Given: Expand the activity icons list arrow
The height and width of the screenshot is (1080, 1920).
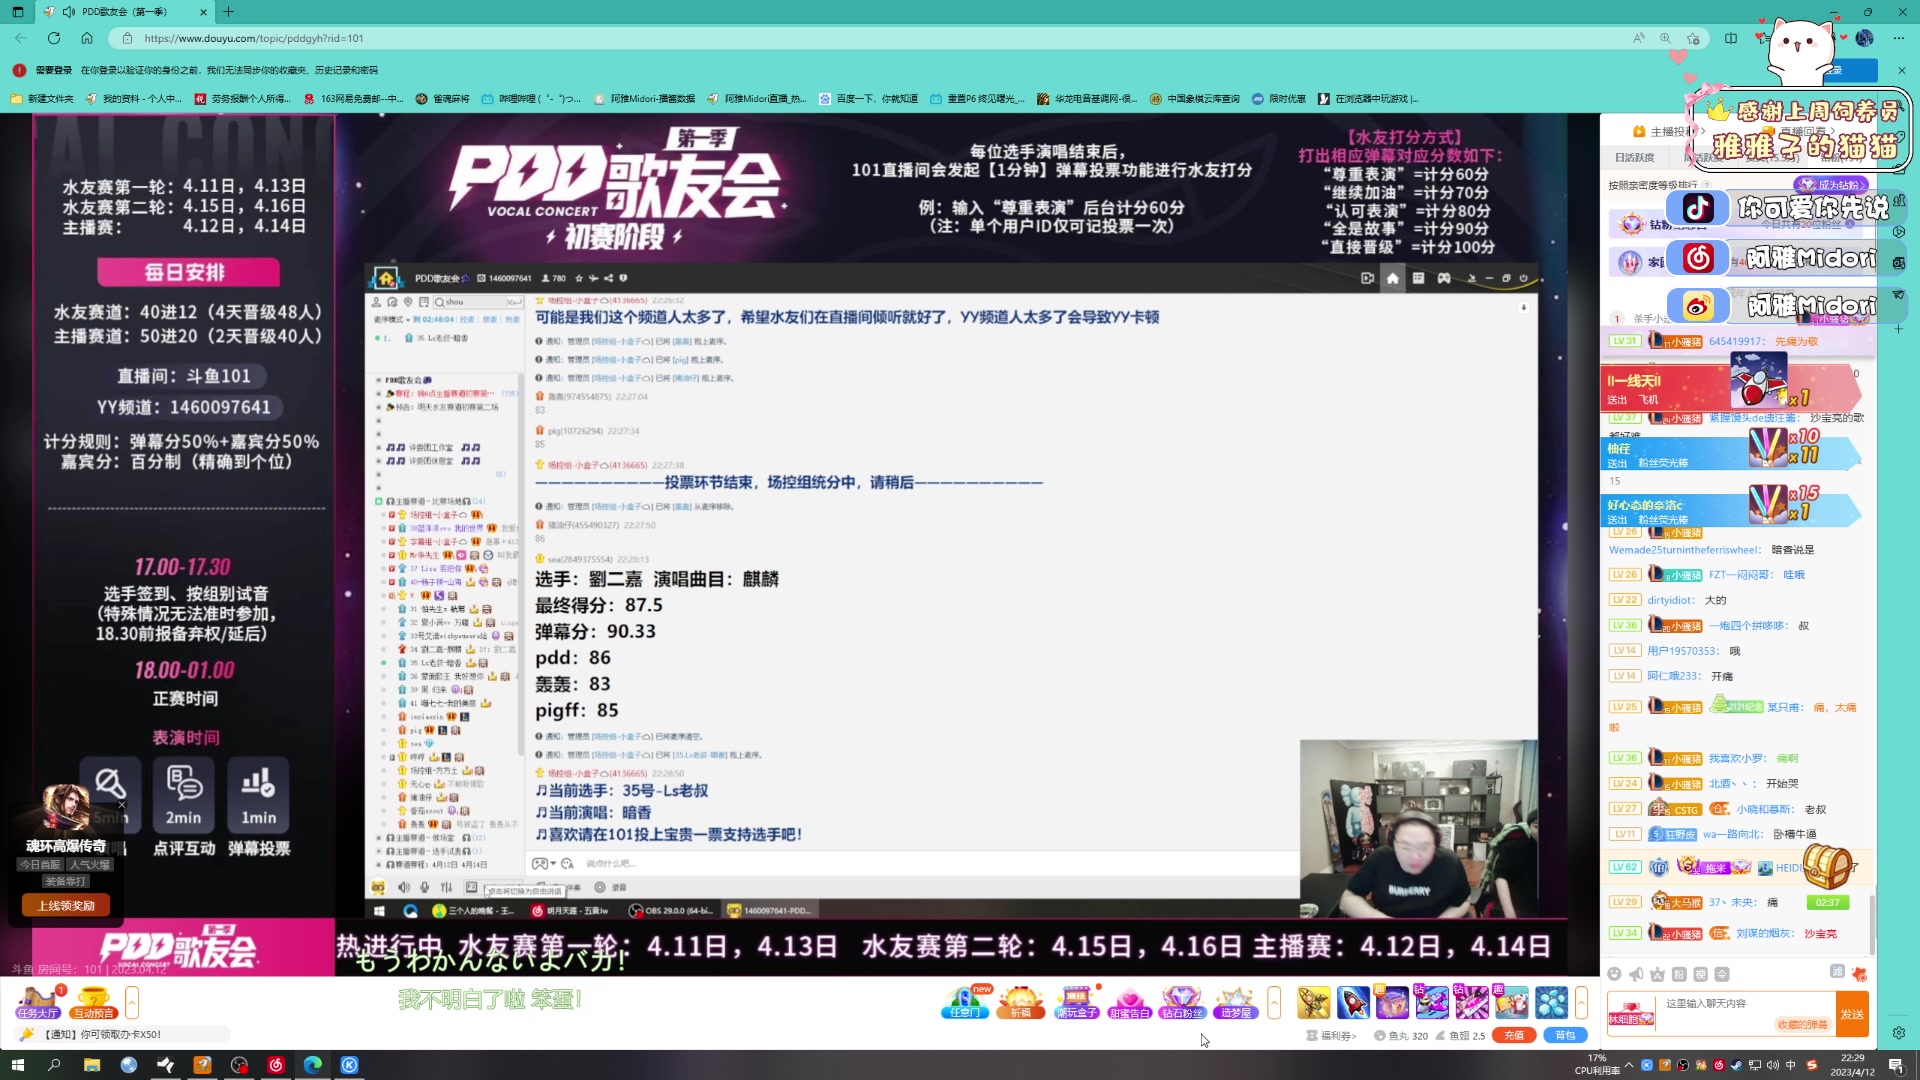Looking at the screenshot, I should (1274, 1001).
